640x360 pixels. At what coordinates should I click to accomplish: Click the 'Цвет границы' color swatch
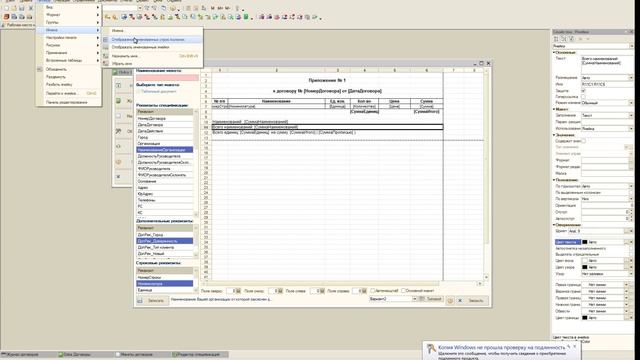[x=584, y=318]
